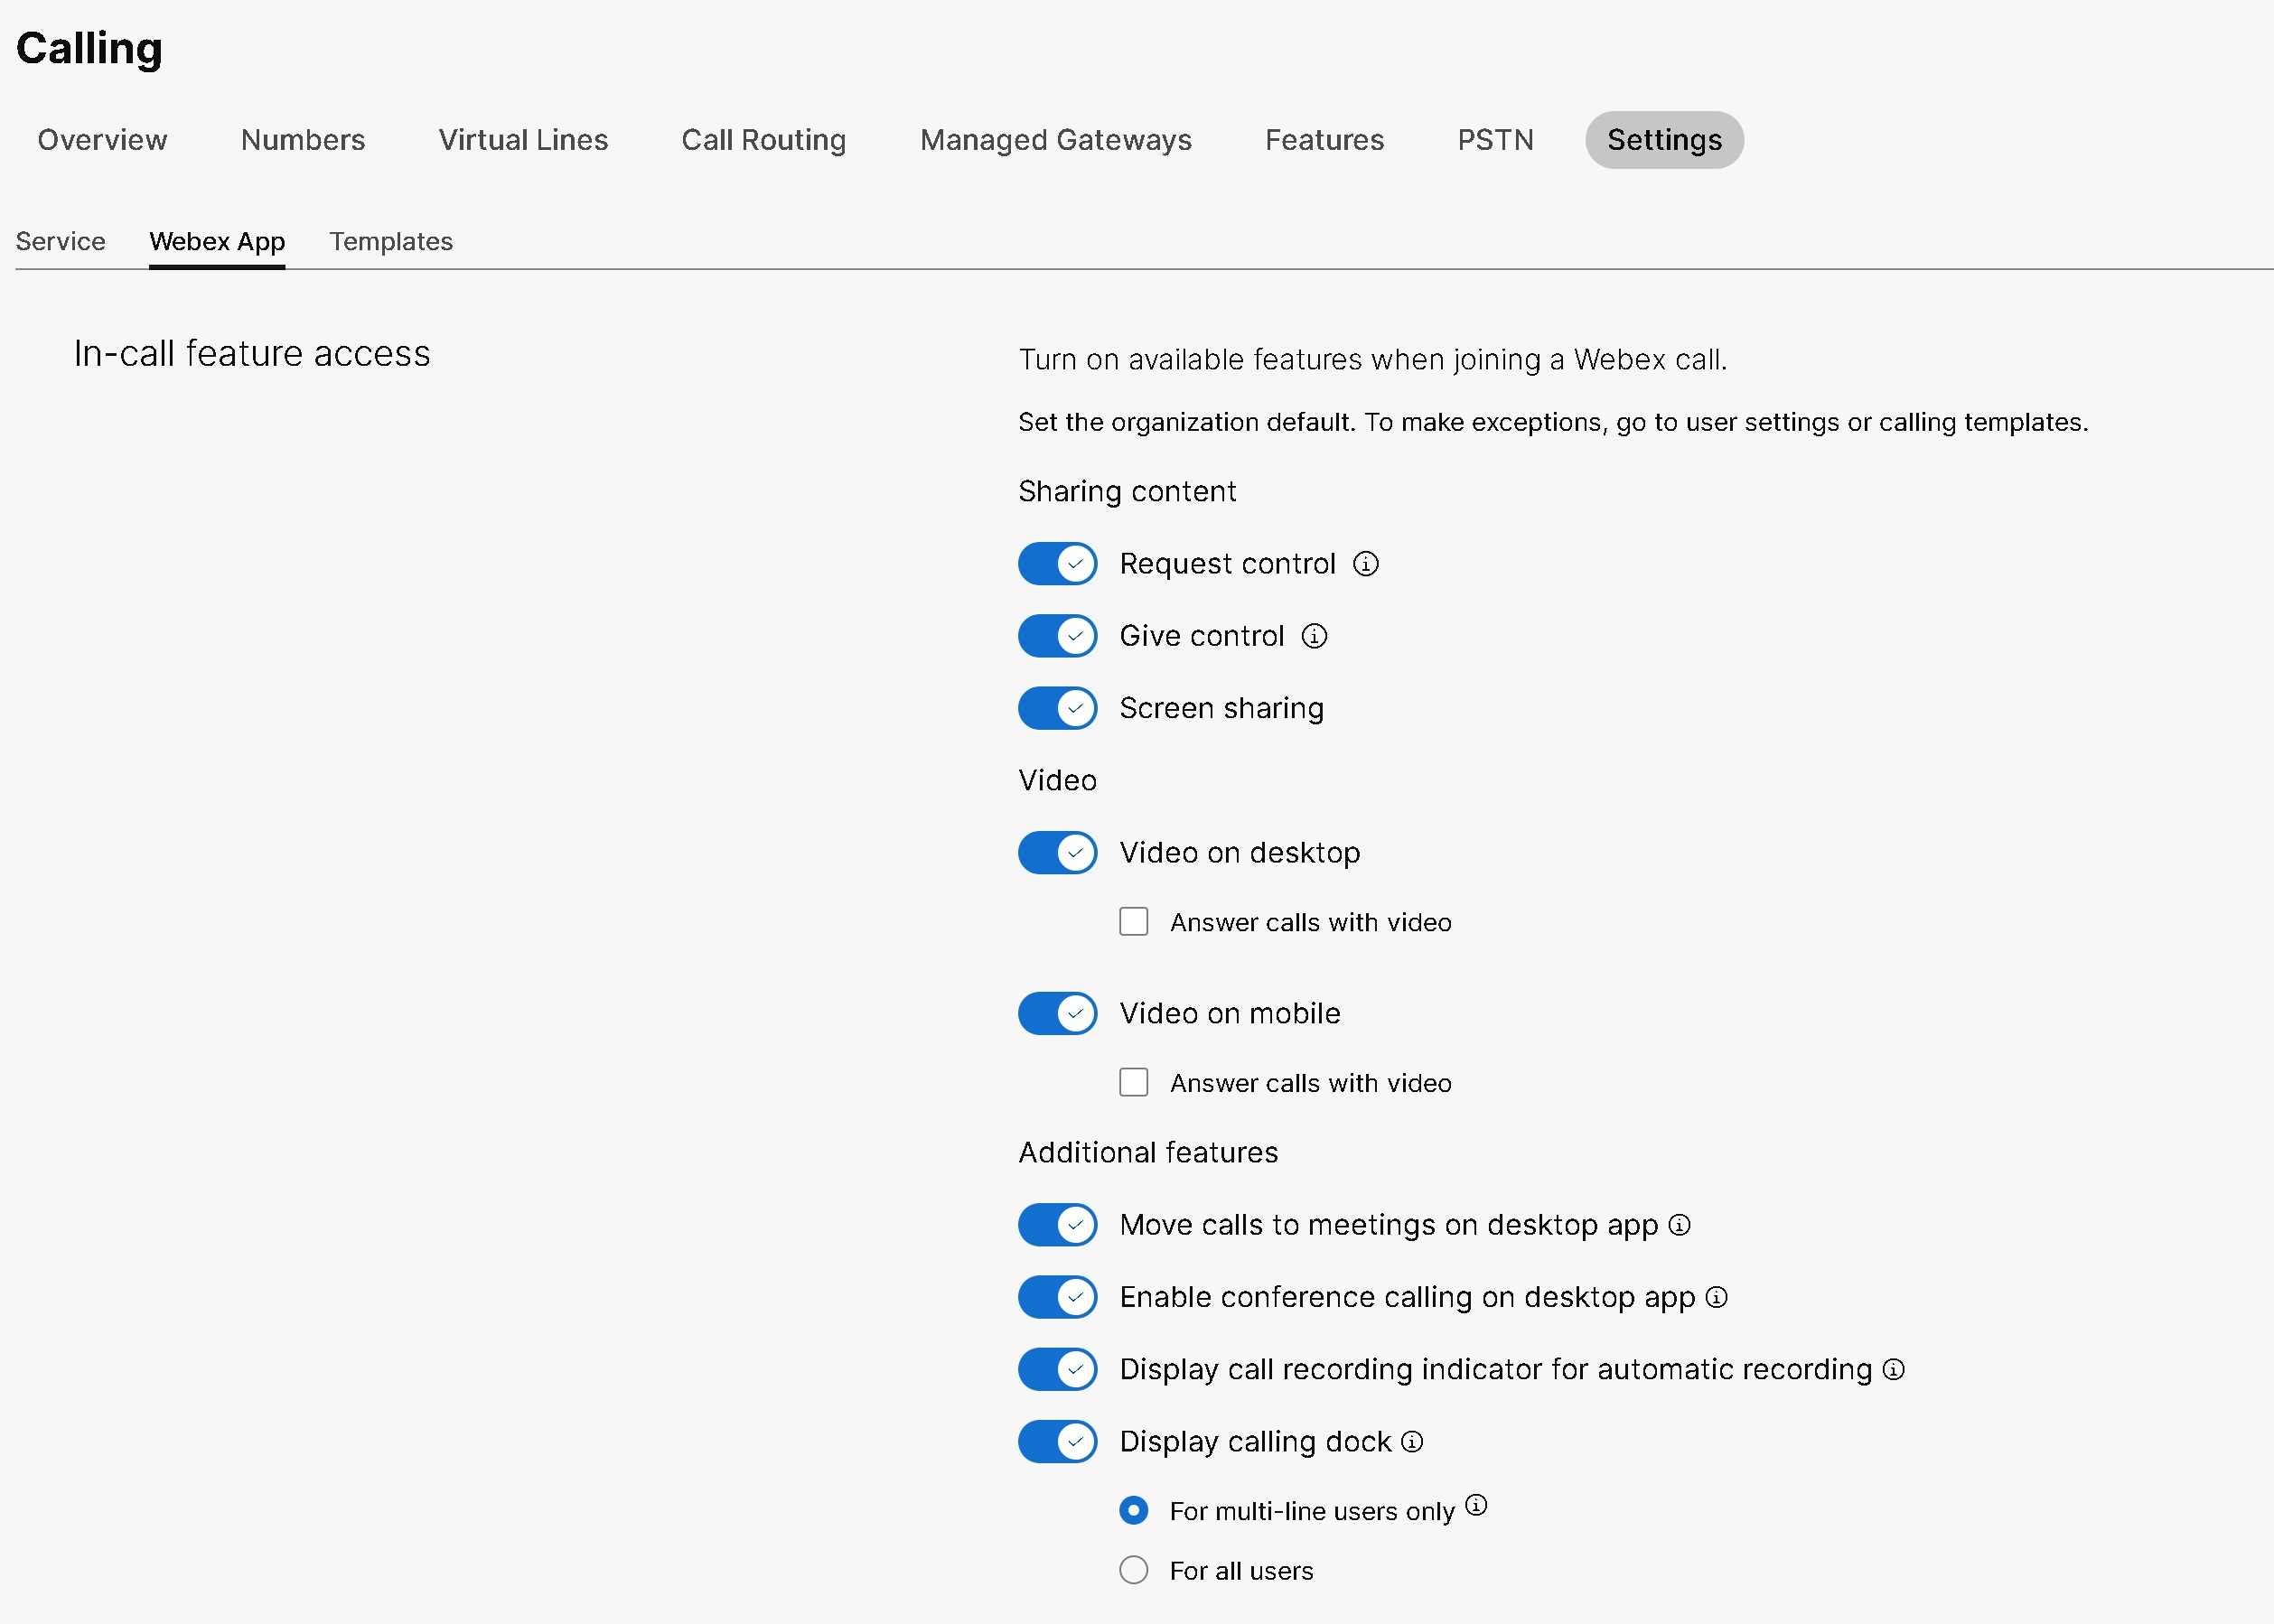Turn off Display calling dock
2274x1624 pixels.
click(x=1057, y=1442)
